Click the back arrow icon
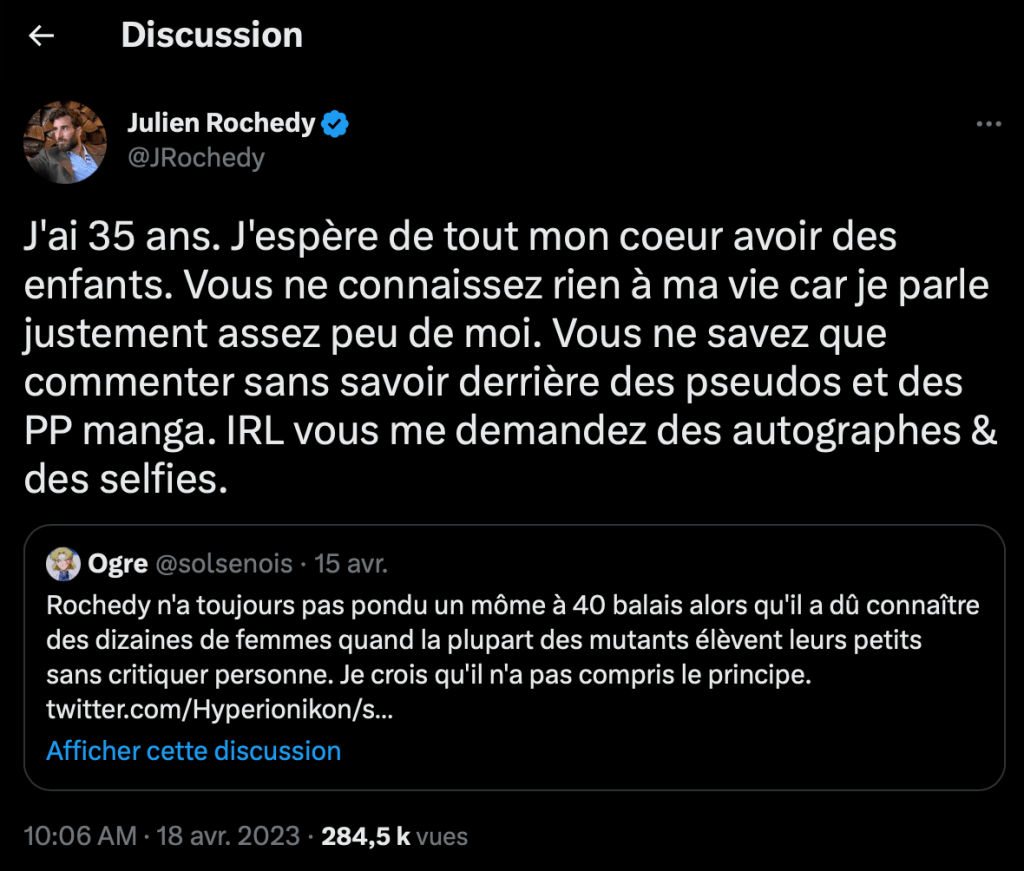1024x871 pixels. coord(41,36)
